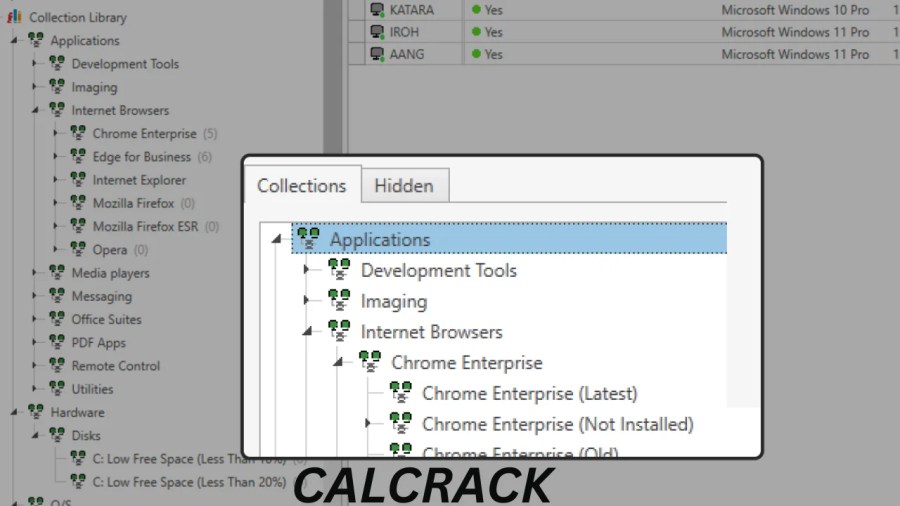Switch to the Collections tab

click(302, 185)
